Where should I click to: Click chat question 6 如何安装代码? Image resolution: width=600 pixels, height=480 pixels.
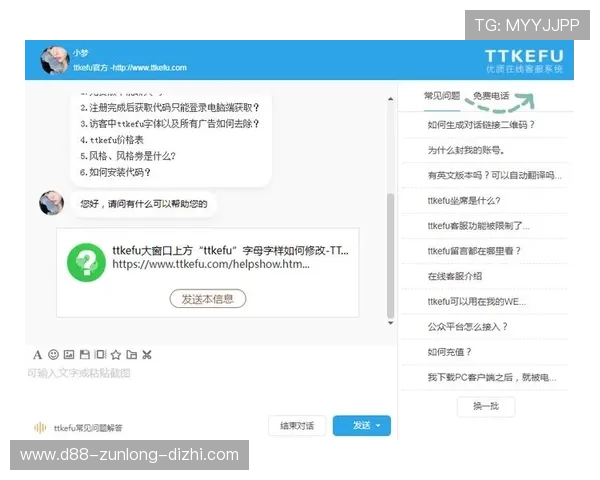point(115,172)
